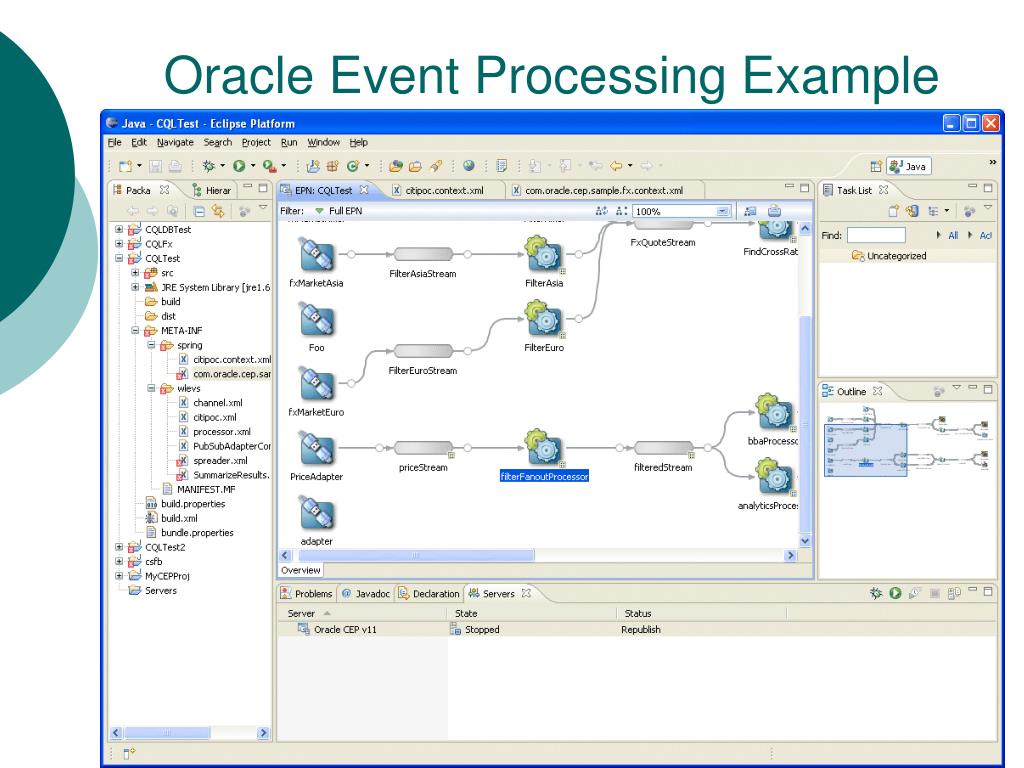This screenshot has width=1024, height=768.
Task: Click the Package Explorer horizontal scrollbar
Action: pos(167,733)
